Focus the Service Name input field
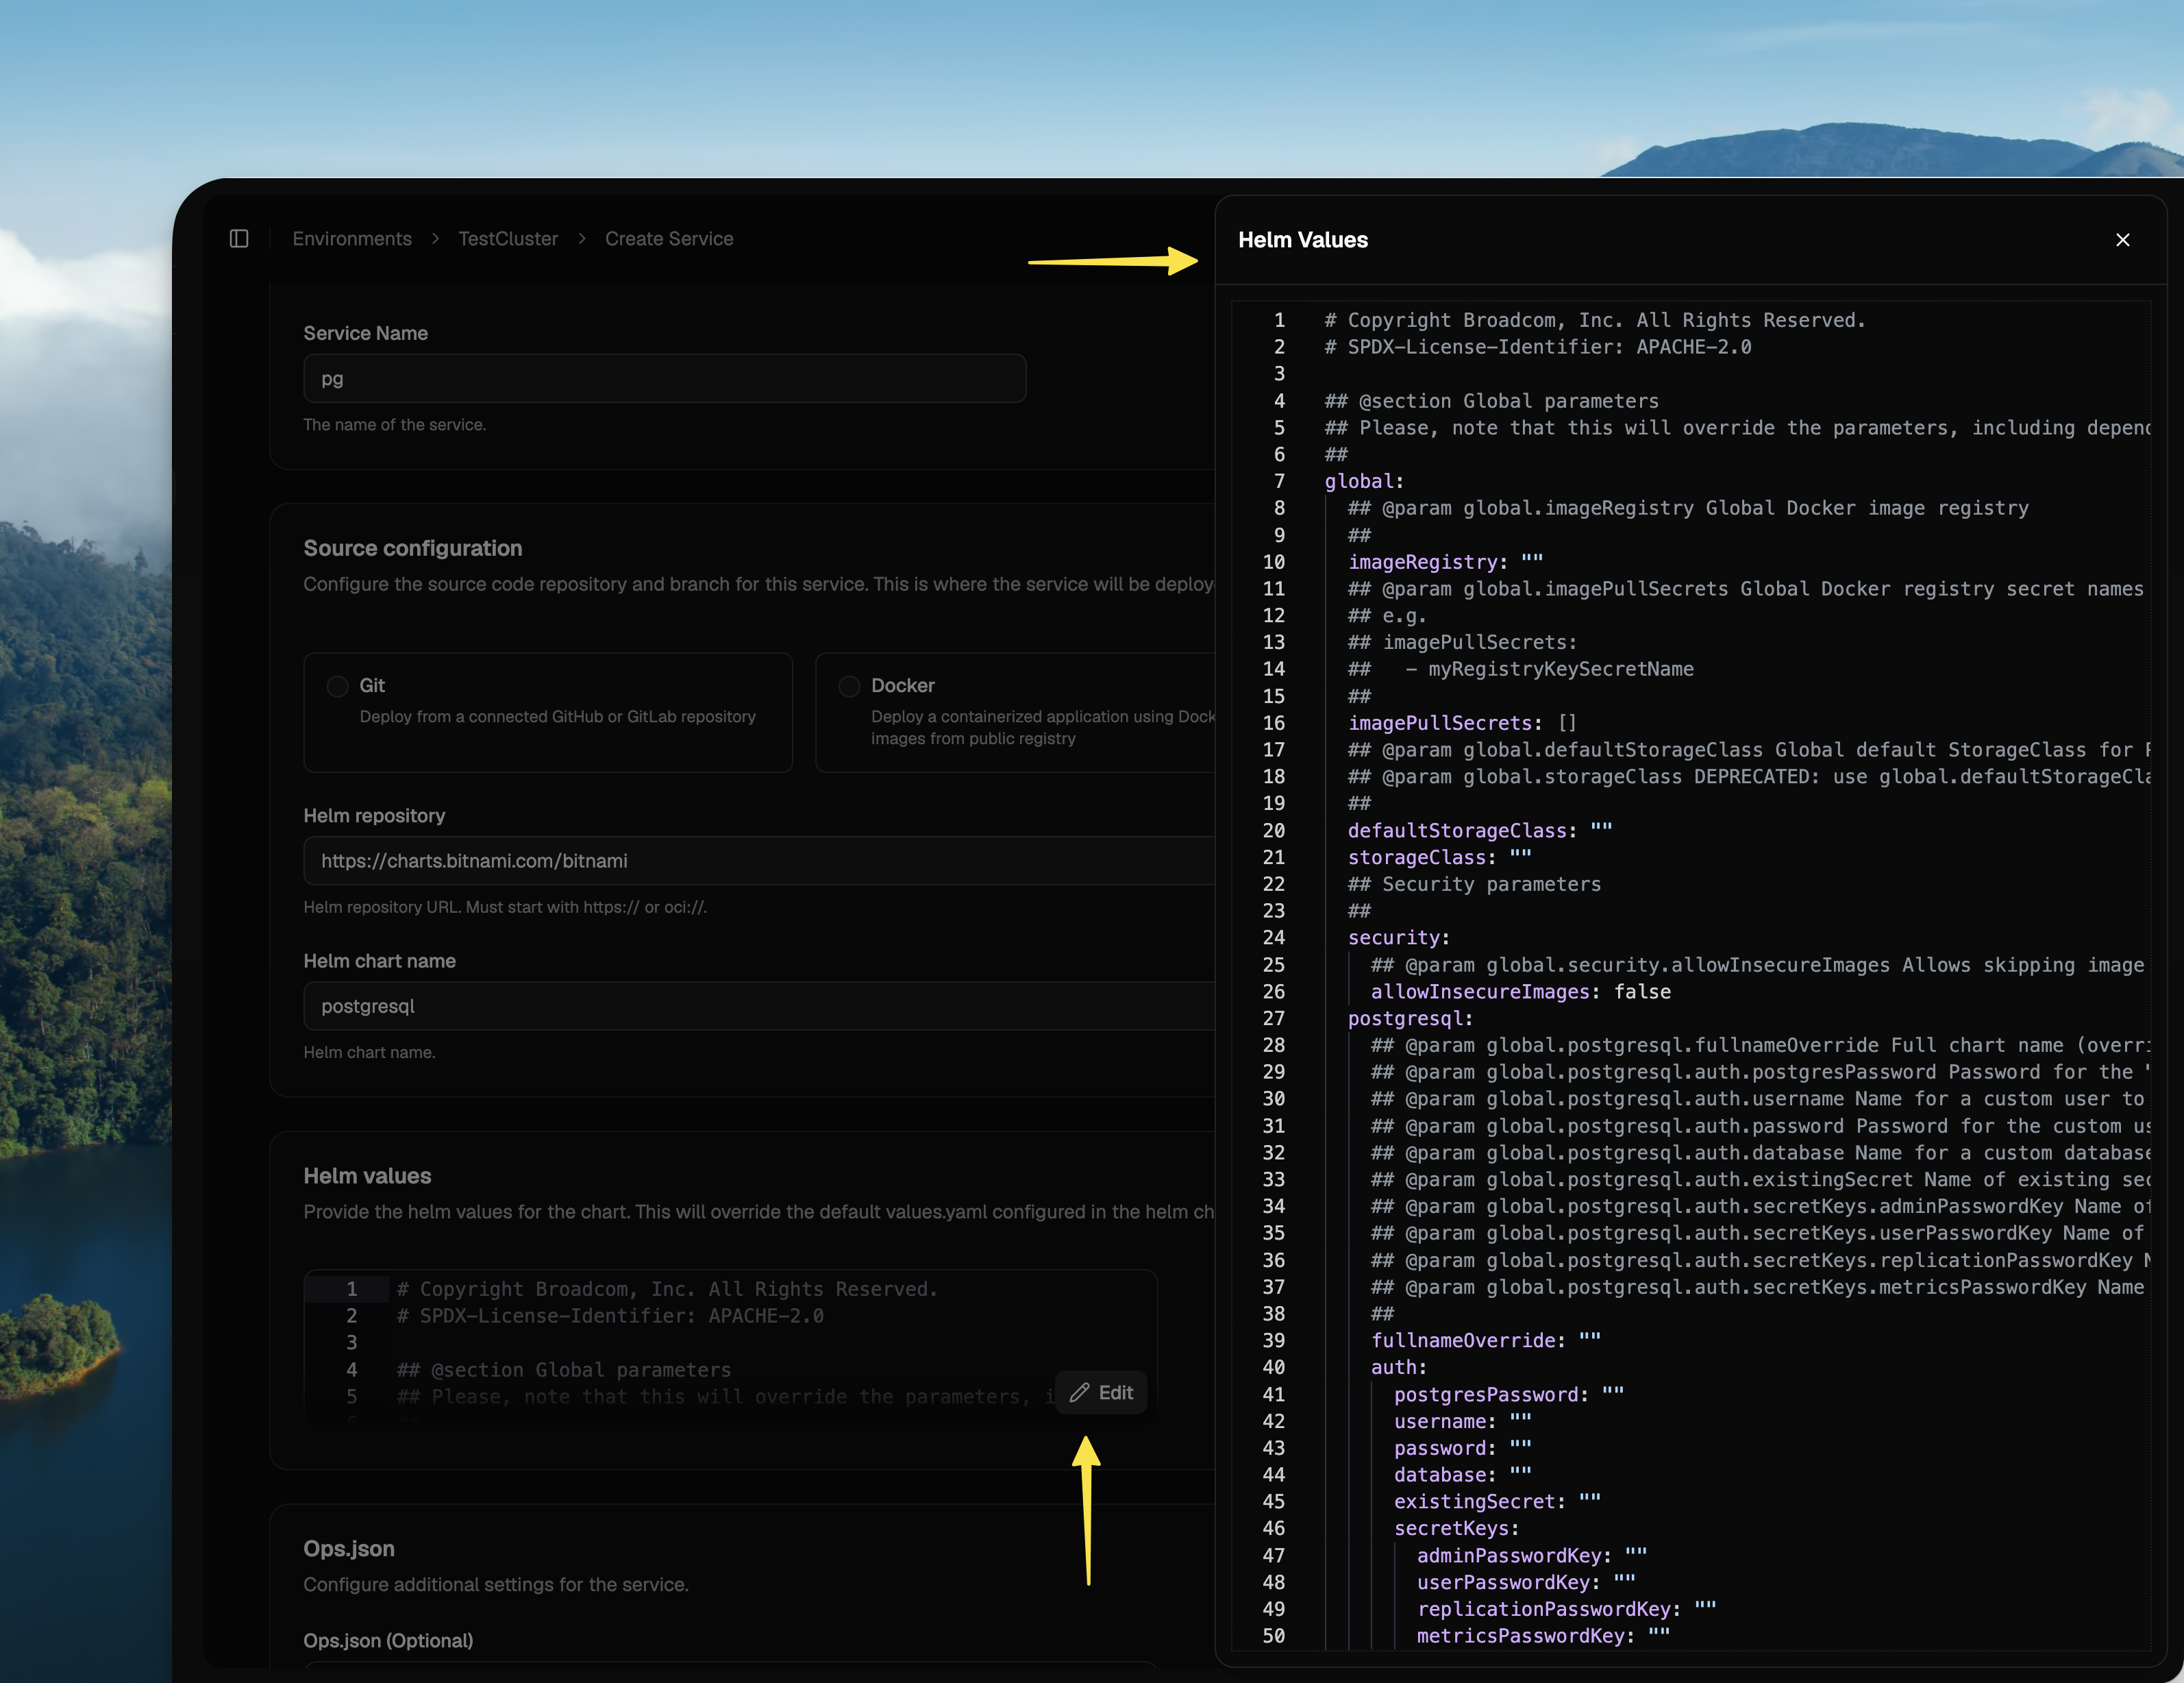This screenshot has height=1683, width=2184. point(665,378)
